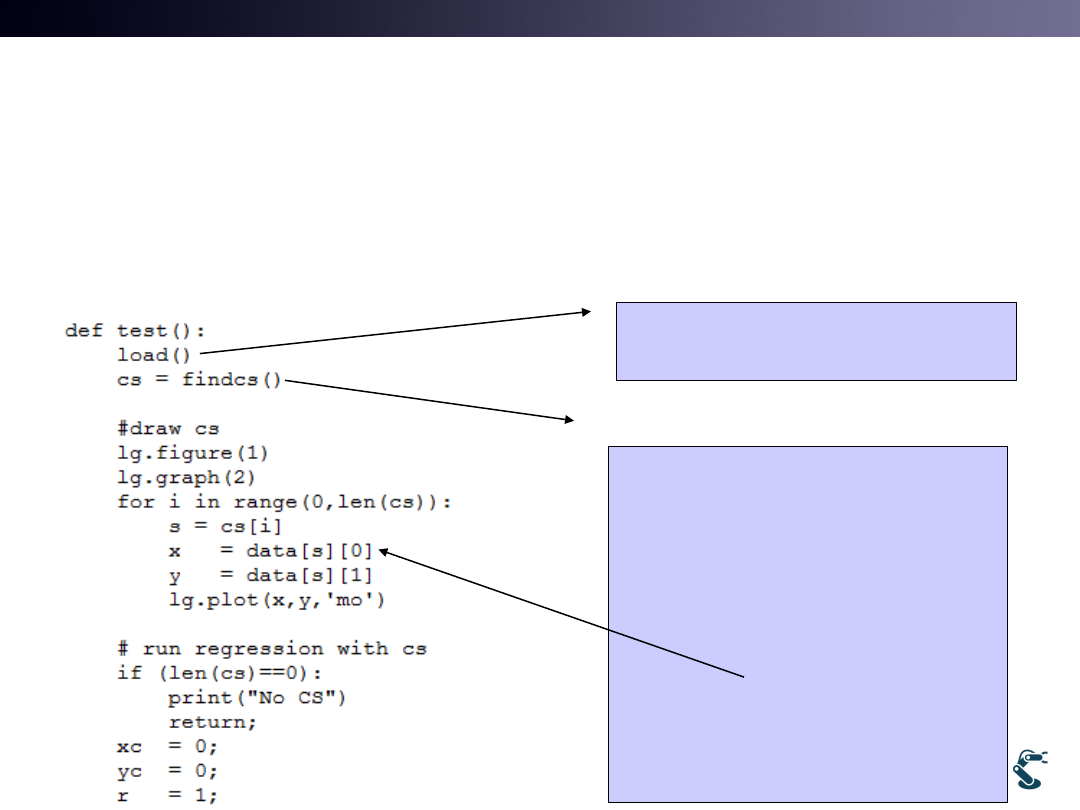Click the 'return;' statement
This screenshot has width=1080, height=810.
click(204, 722)
